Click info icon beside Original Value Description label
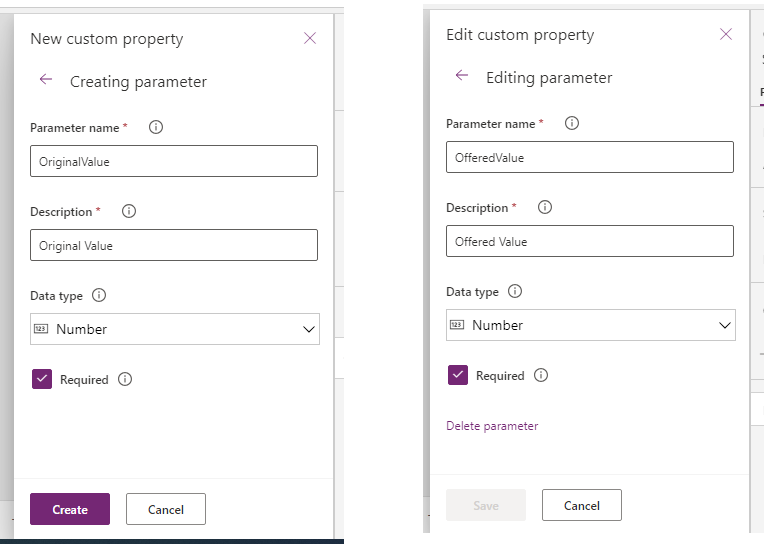This screenshot has height=545, width=771. [128, 212]
